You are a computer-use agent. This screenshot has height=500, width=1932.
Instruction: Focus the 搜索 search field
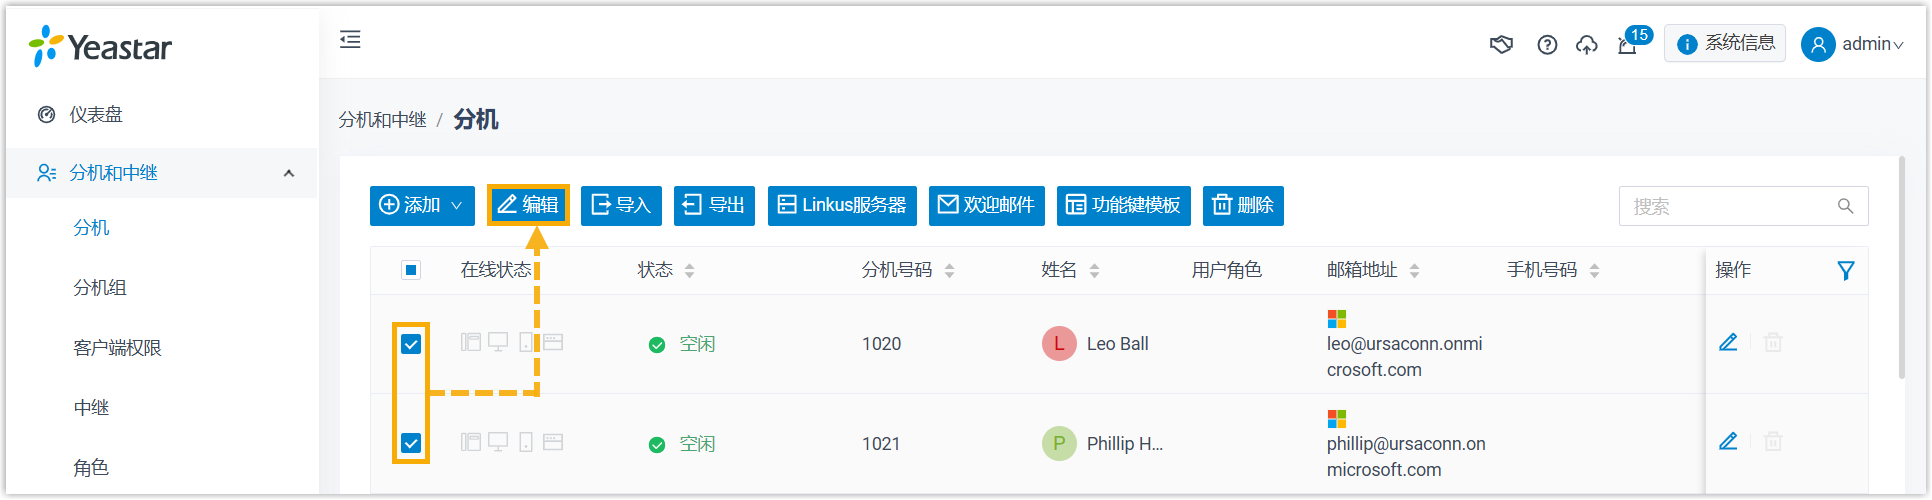1730,207
